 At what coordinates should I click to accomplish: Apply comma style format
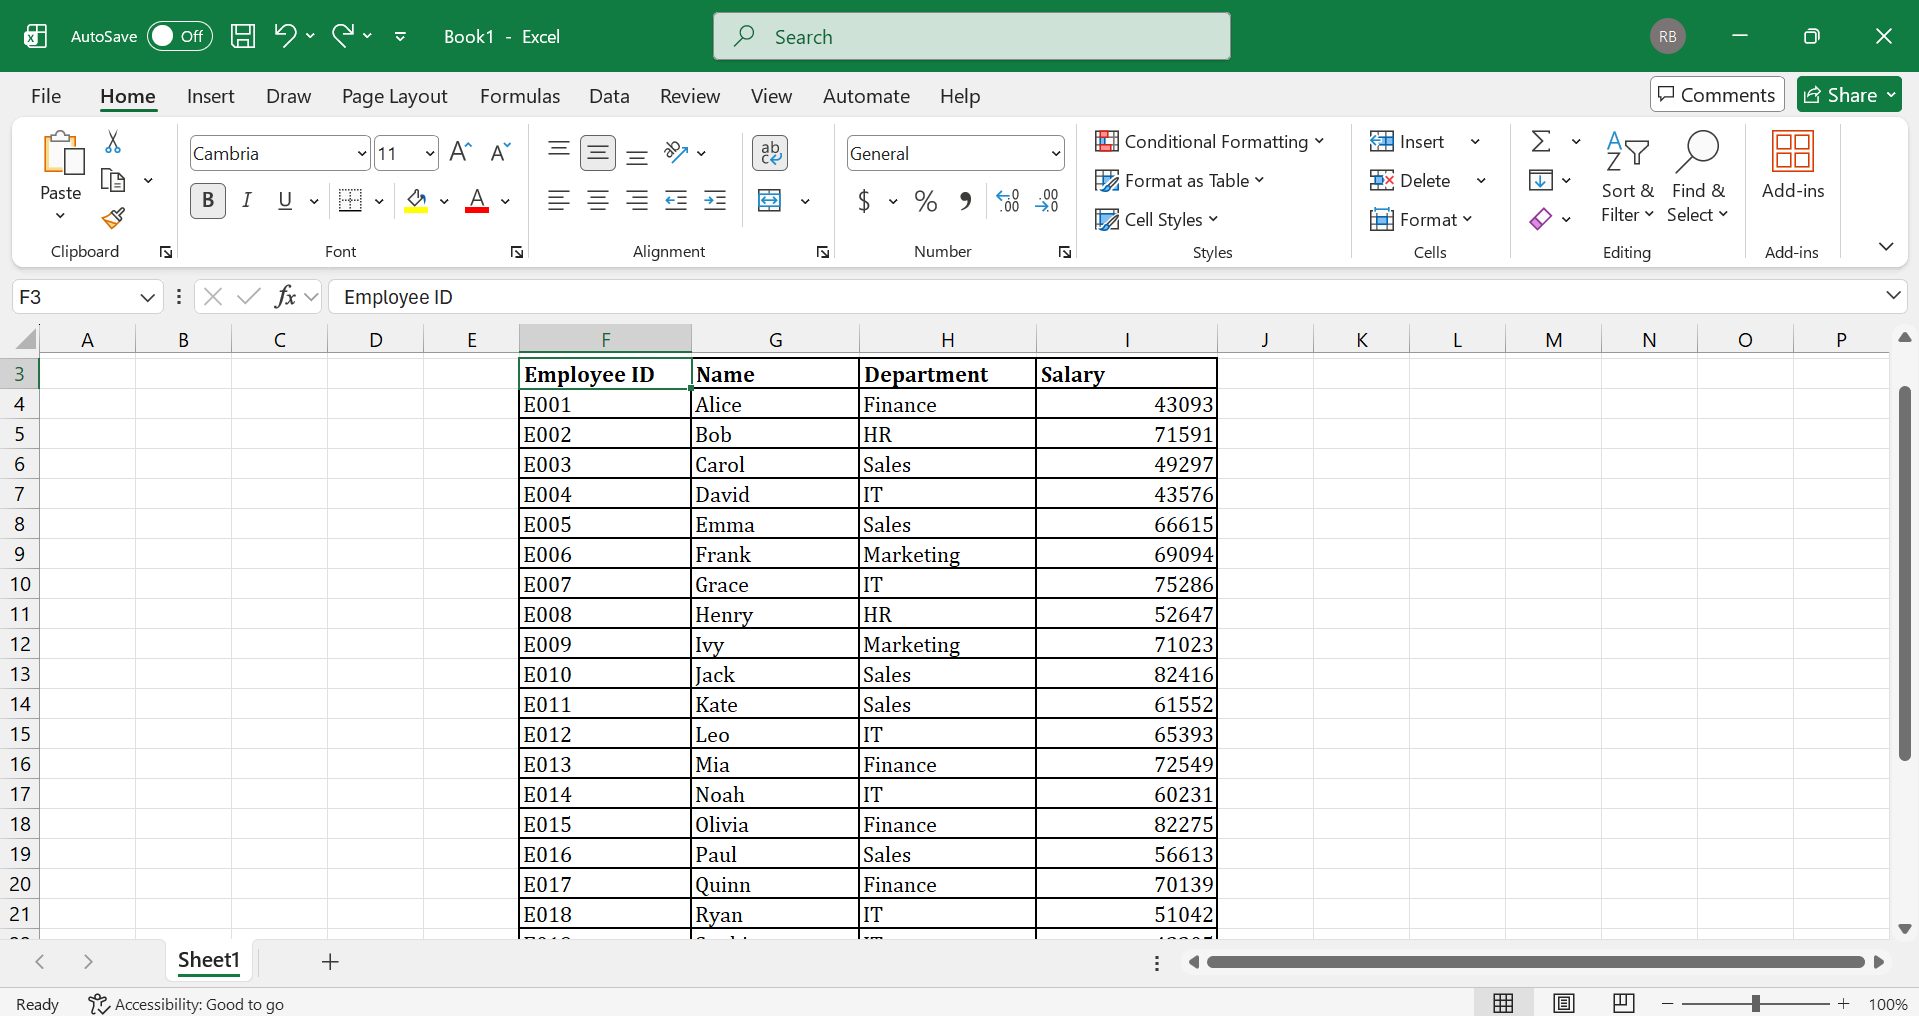tap(965, 201)
